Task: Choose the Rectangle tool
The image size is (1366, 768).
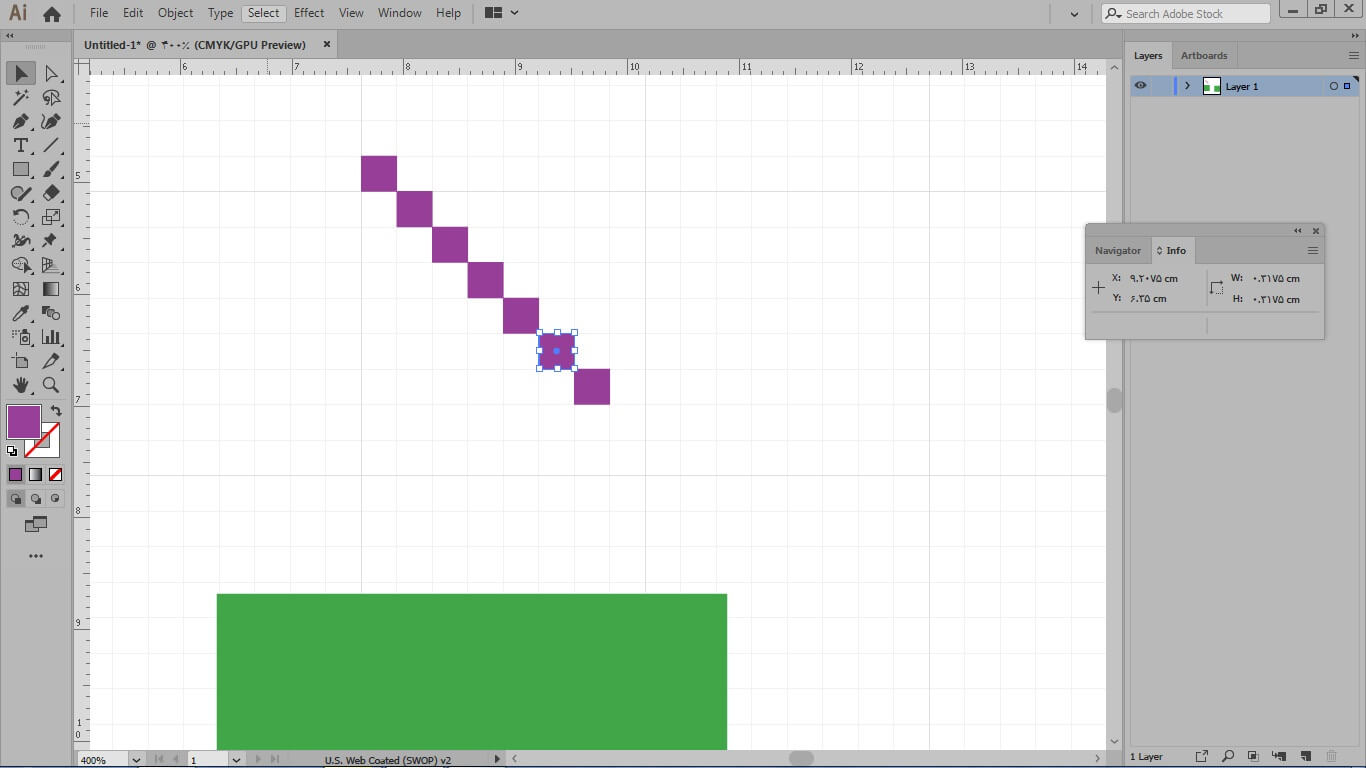Action: pos(20,169)
